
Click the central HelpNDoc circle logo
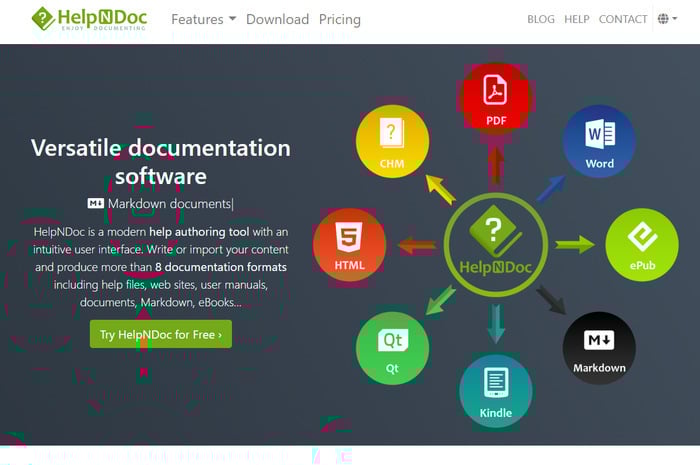tap(496, 245)
